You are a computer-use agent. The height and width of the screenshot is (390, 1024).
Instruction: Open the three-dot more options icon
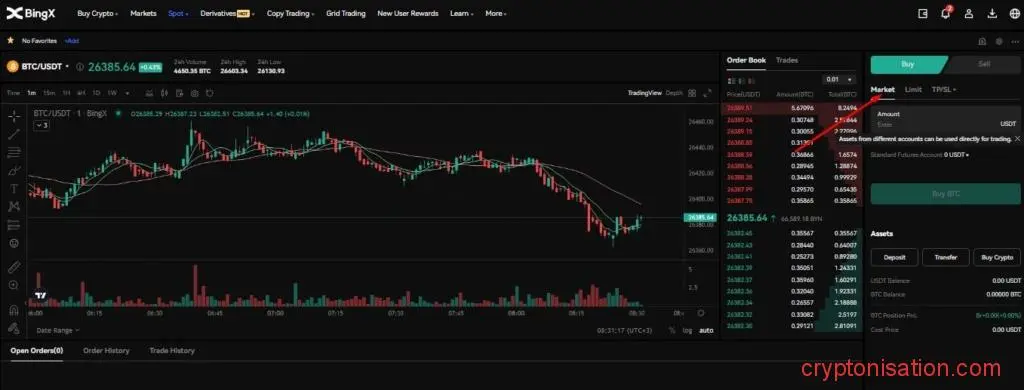pyautogui.click(x=1014, y=41)
